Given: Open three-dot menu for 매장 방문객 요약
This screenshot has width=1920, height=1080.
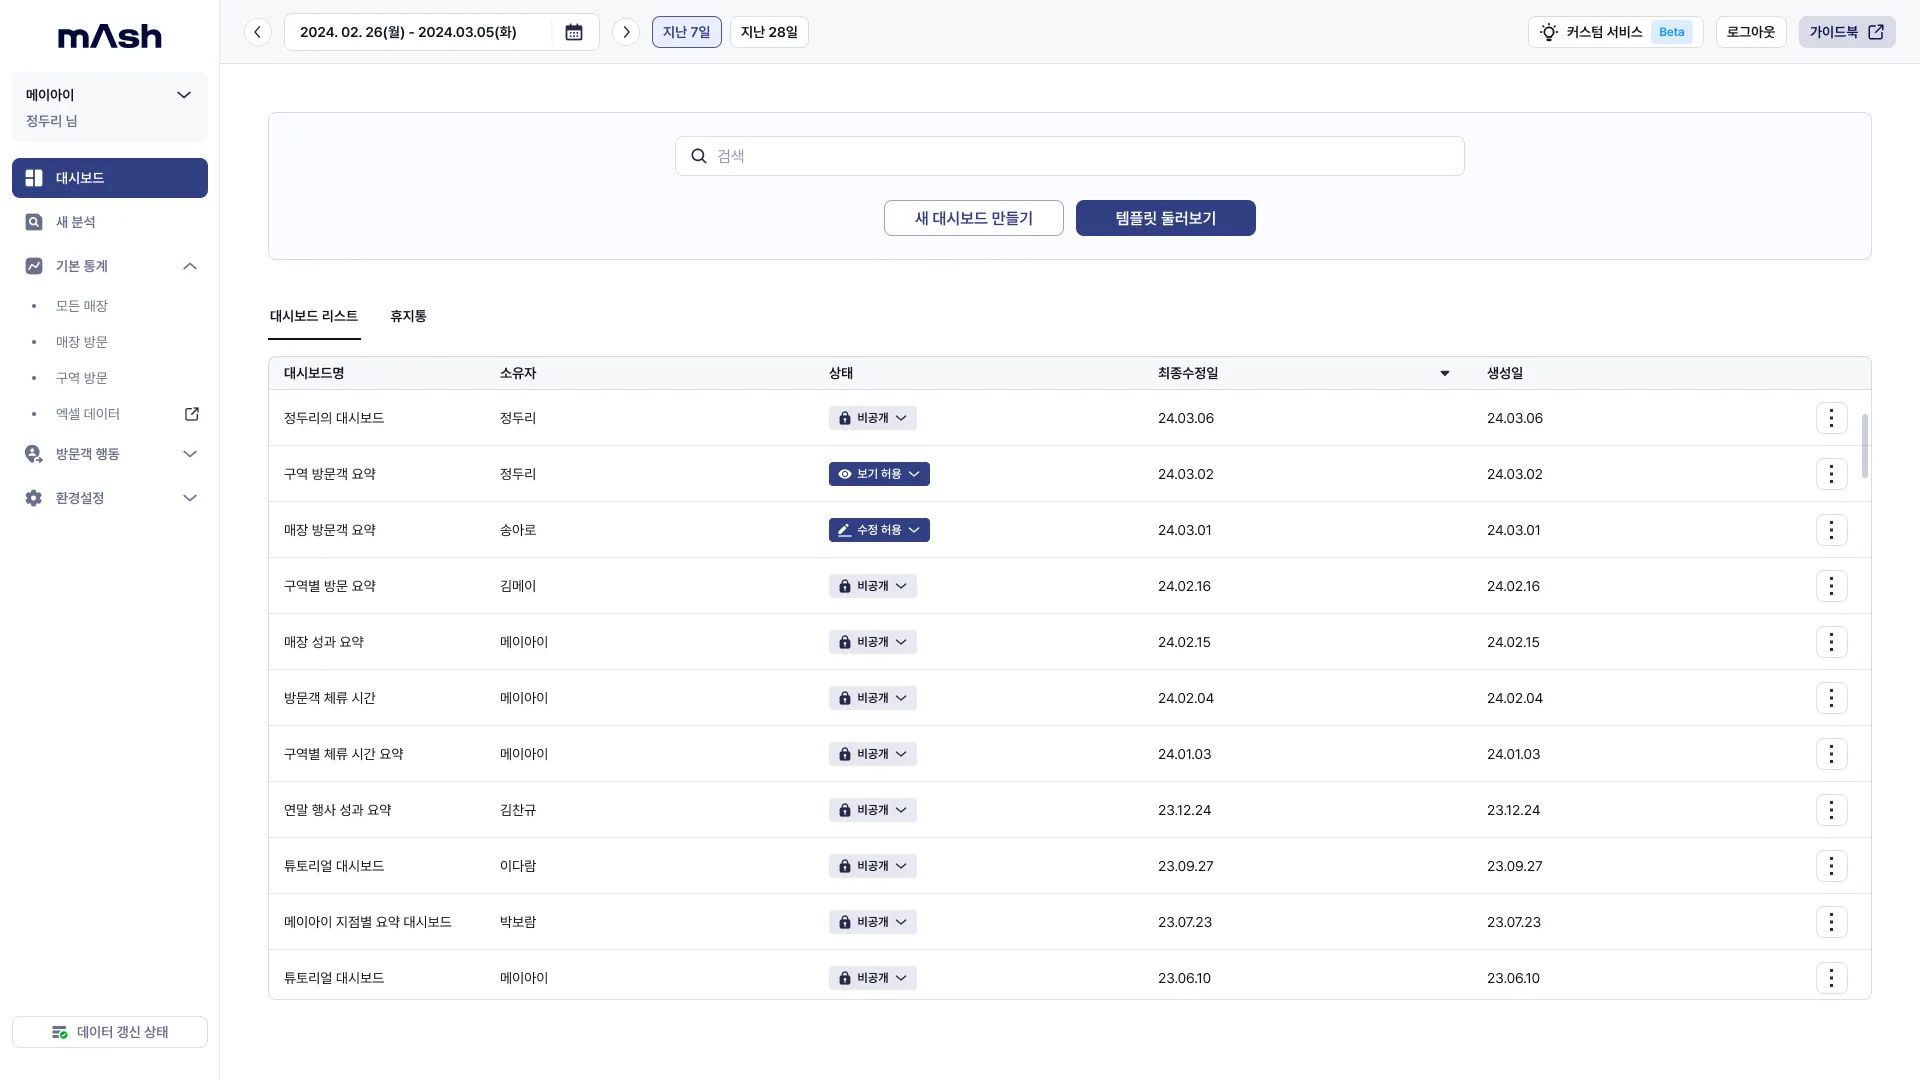Looking at the screenshot, I should pyautogui.click(x=1830, y=530).
